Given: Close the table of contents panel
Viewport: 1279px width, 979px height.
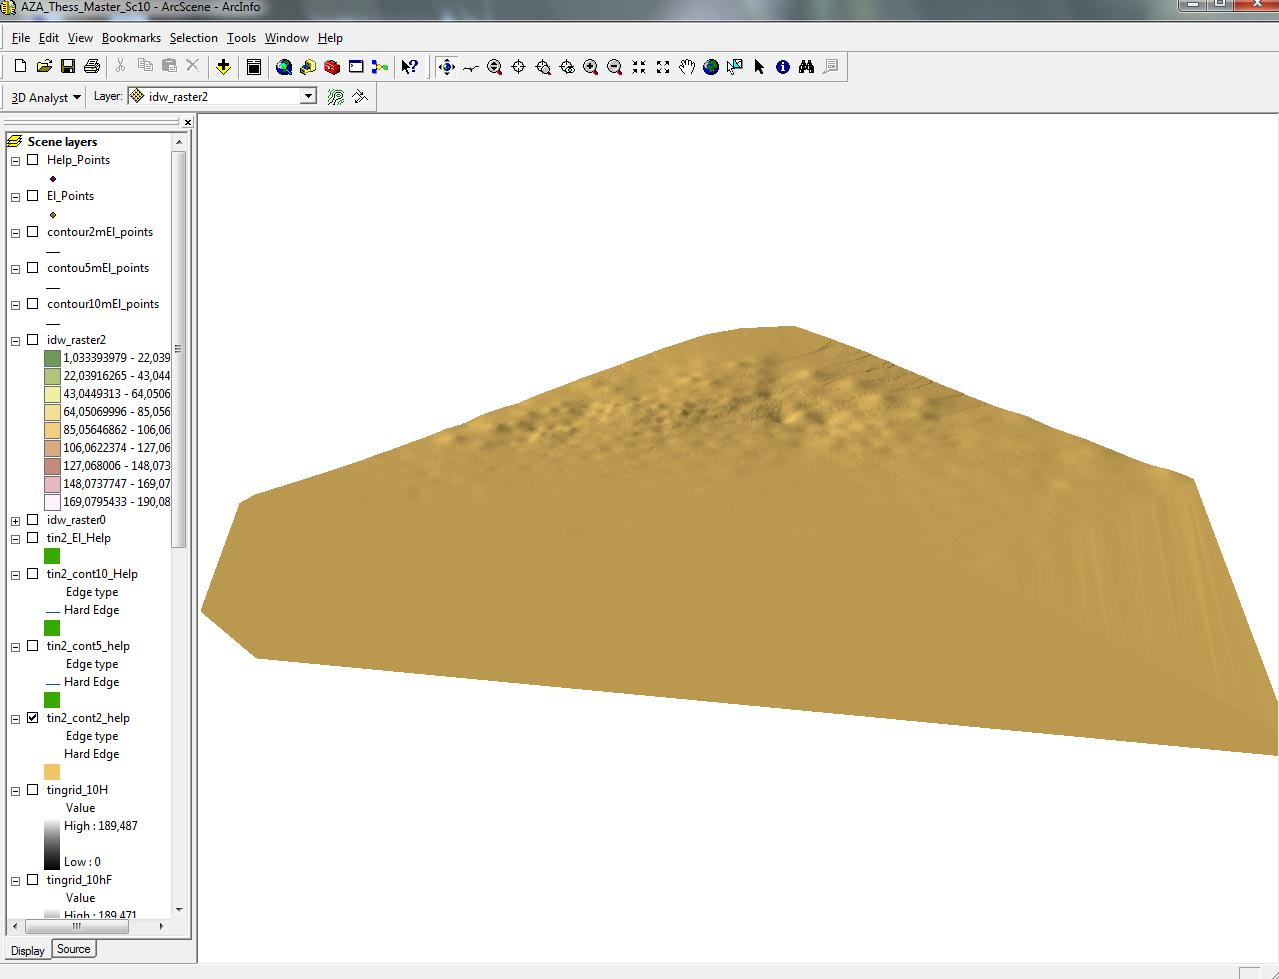Looking at the screenshot, I should [x=187, y=122].
